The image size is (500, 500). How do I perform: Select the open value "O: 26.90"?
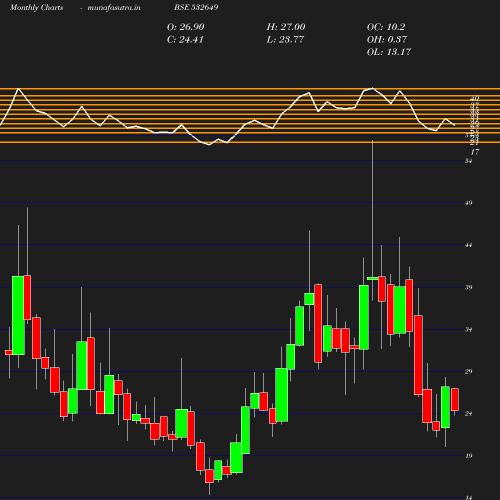coord(185,27)
